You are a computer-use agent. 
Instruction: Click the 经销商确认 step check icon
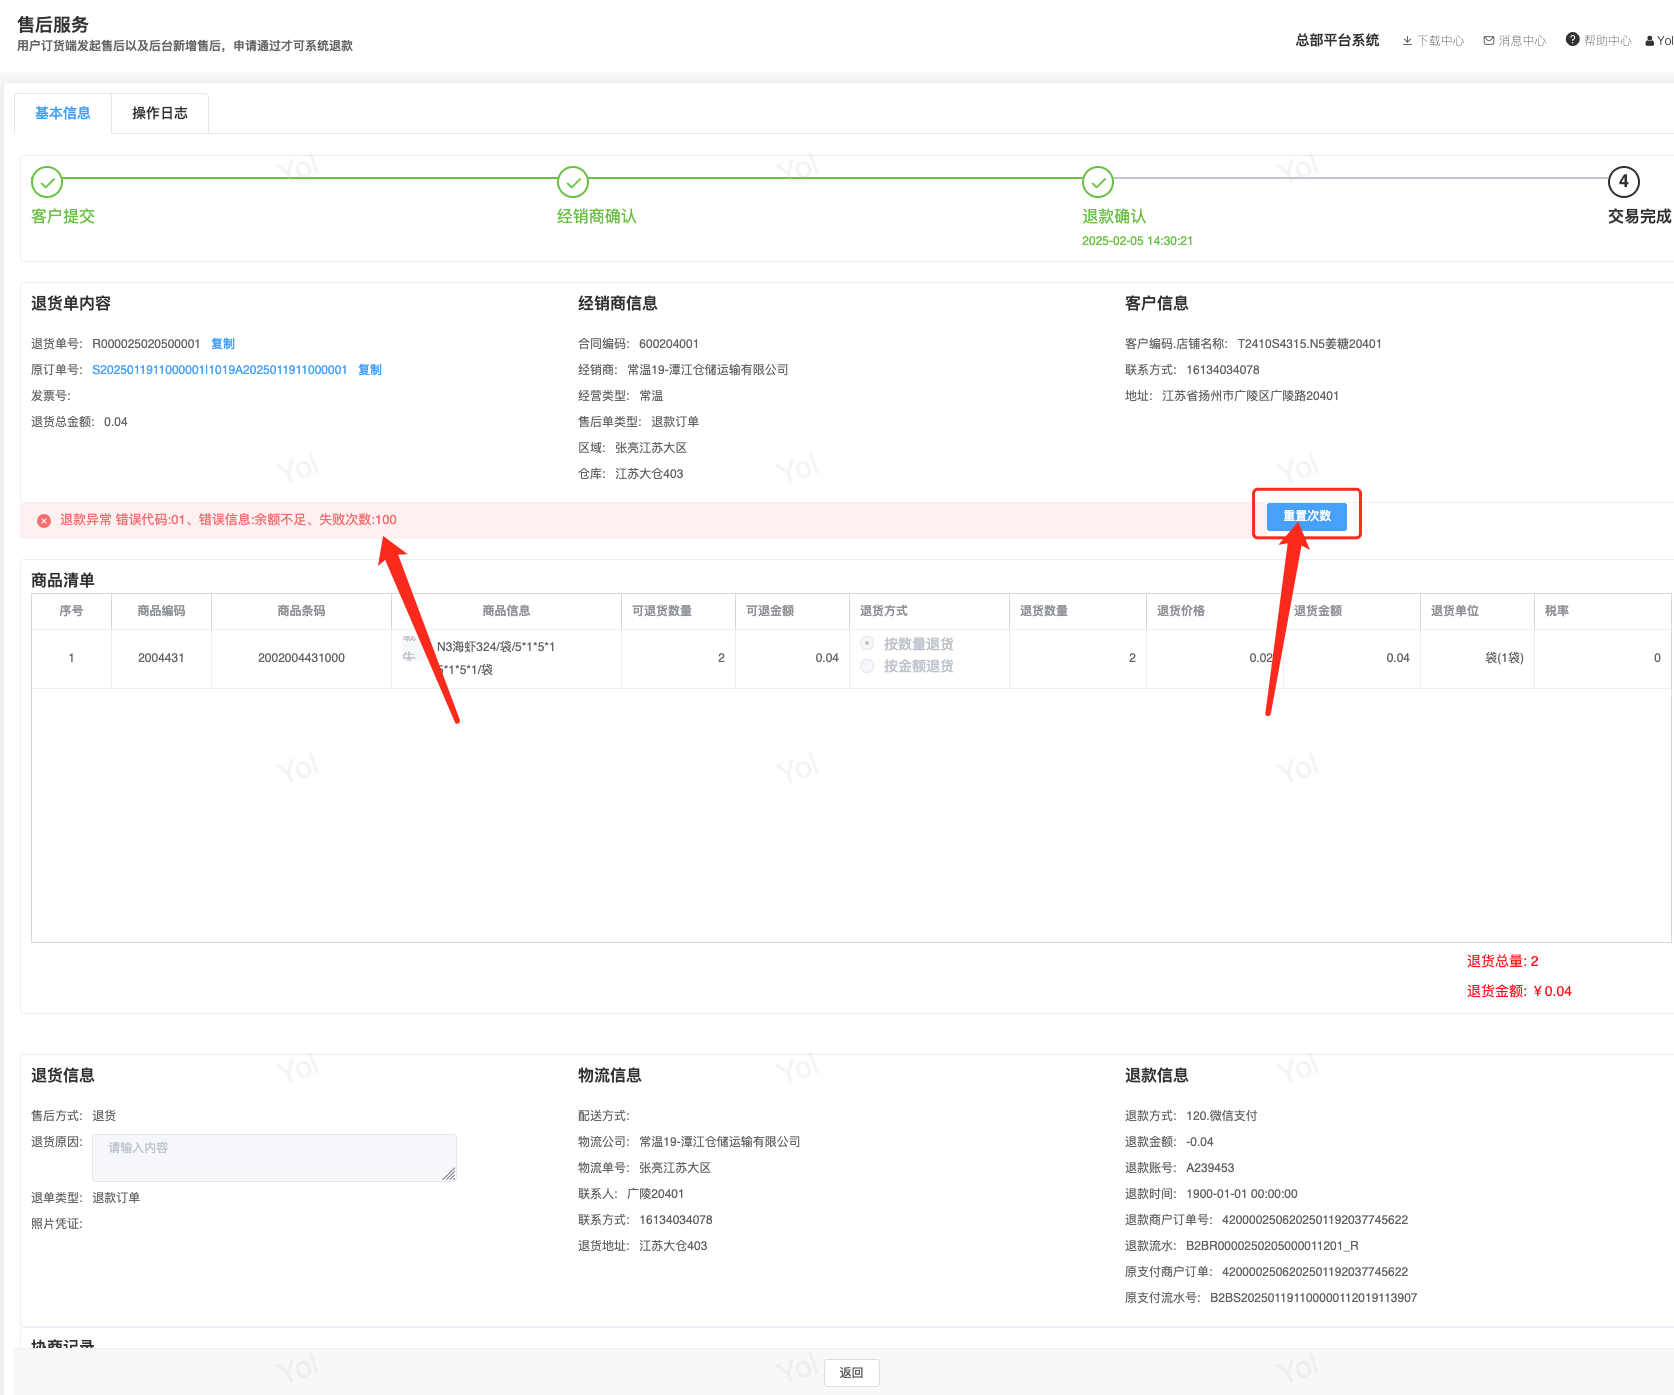(x=573, y=182)
